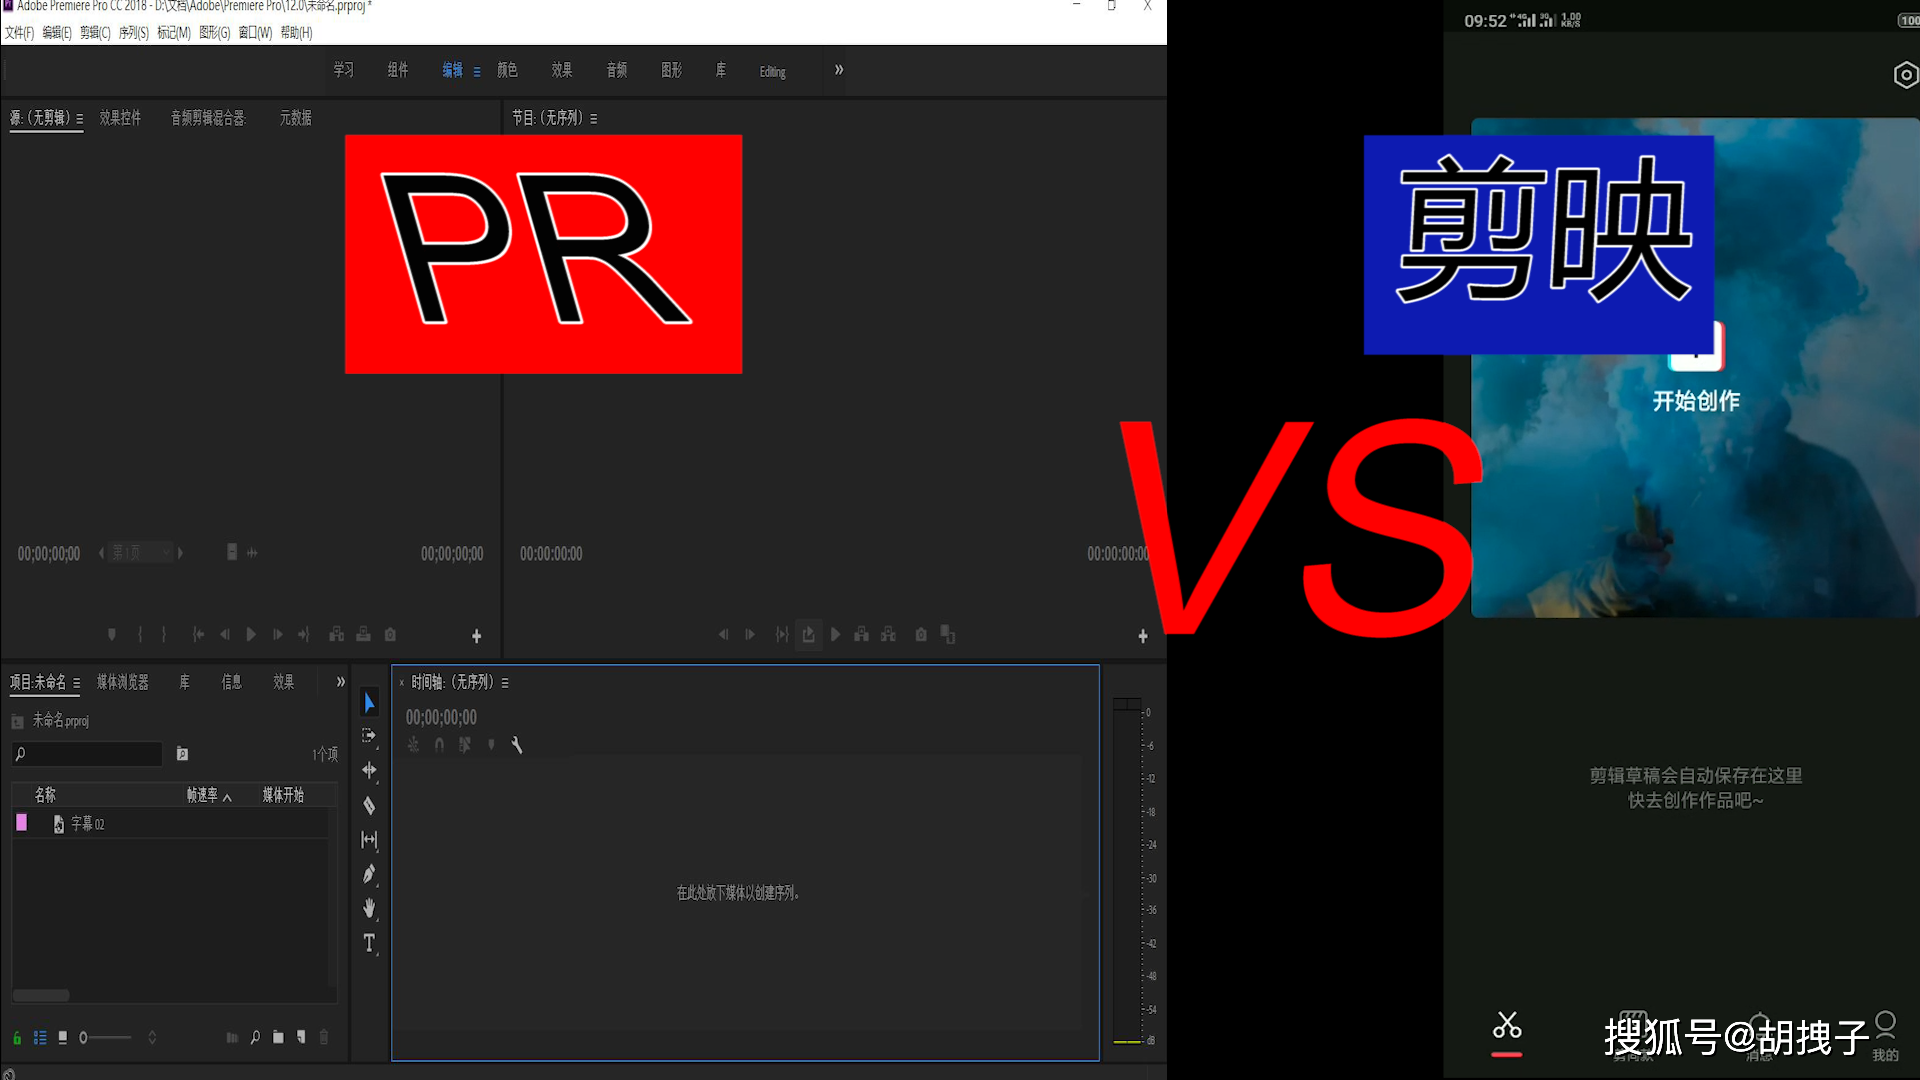Click Insert button in Source monitor

pyautogui.click(x=337, y=635)
